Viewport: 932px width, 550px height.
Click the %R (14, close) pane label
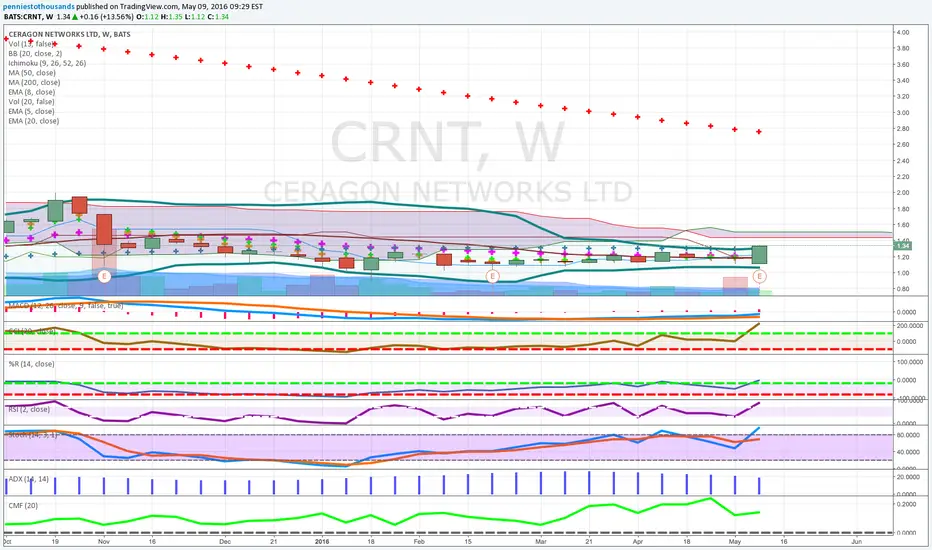[x=32, y=364]
